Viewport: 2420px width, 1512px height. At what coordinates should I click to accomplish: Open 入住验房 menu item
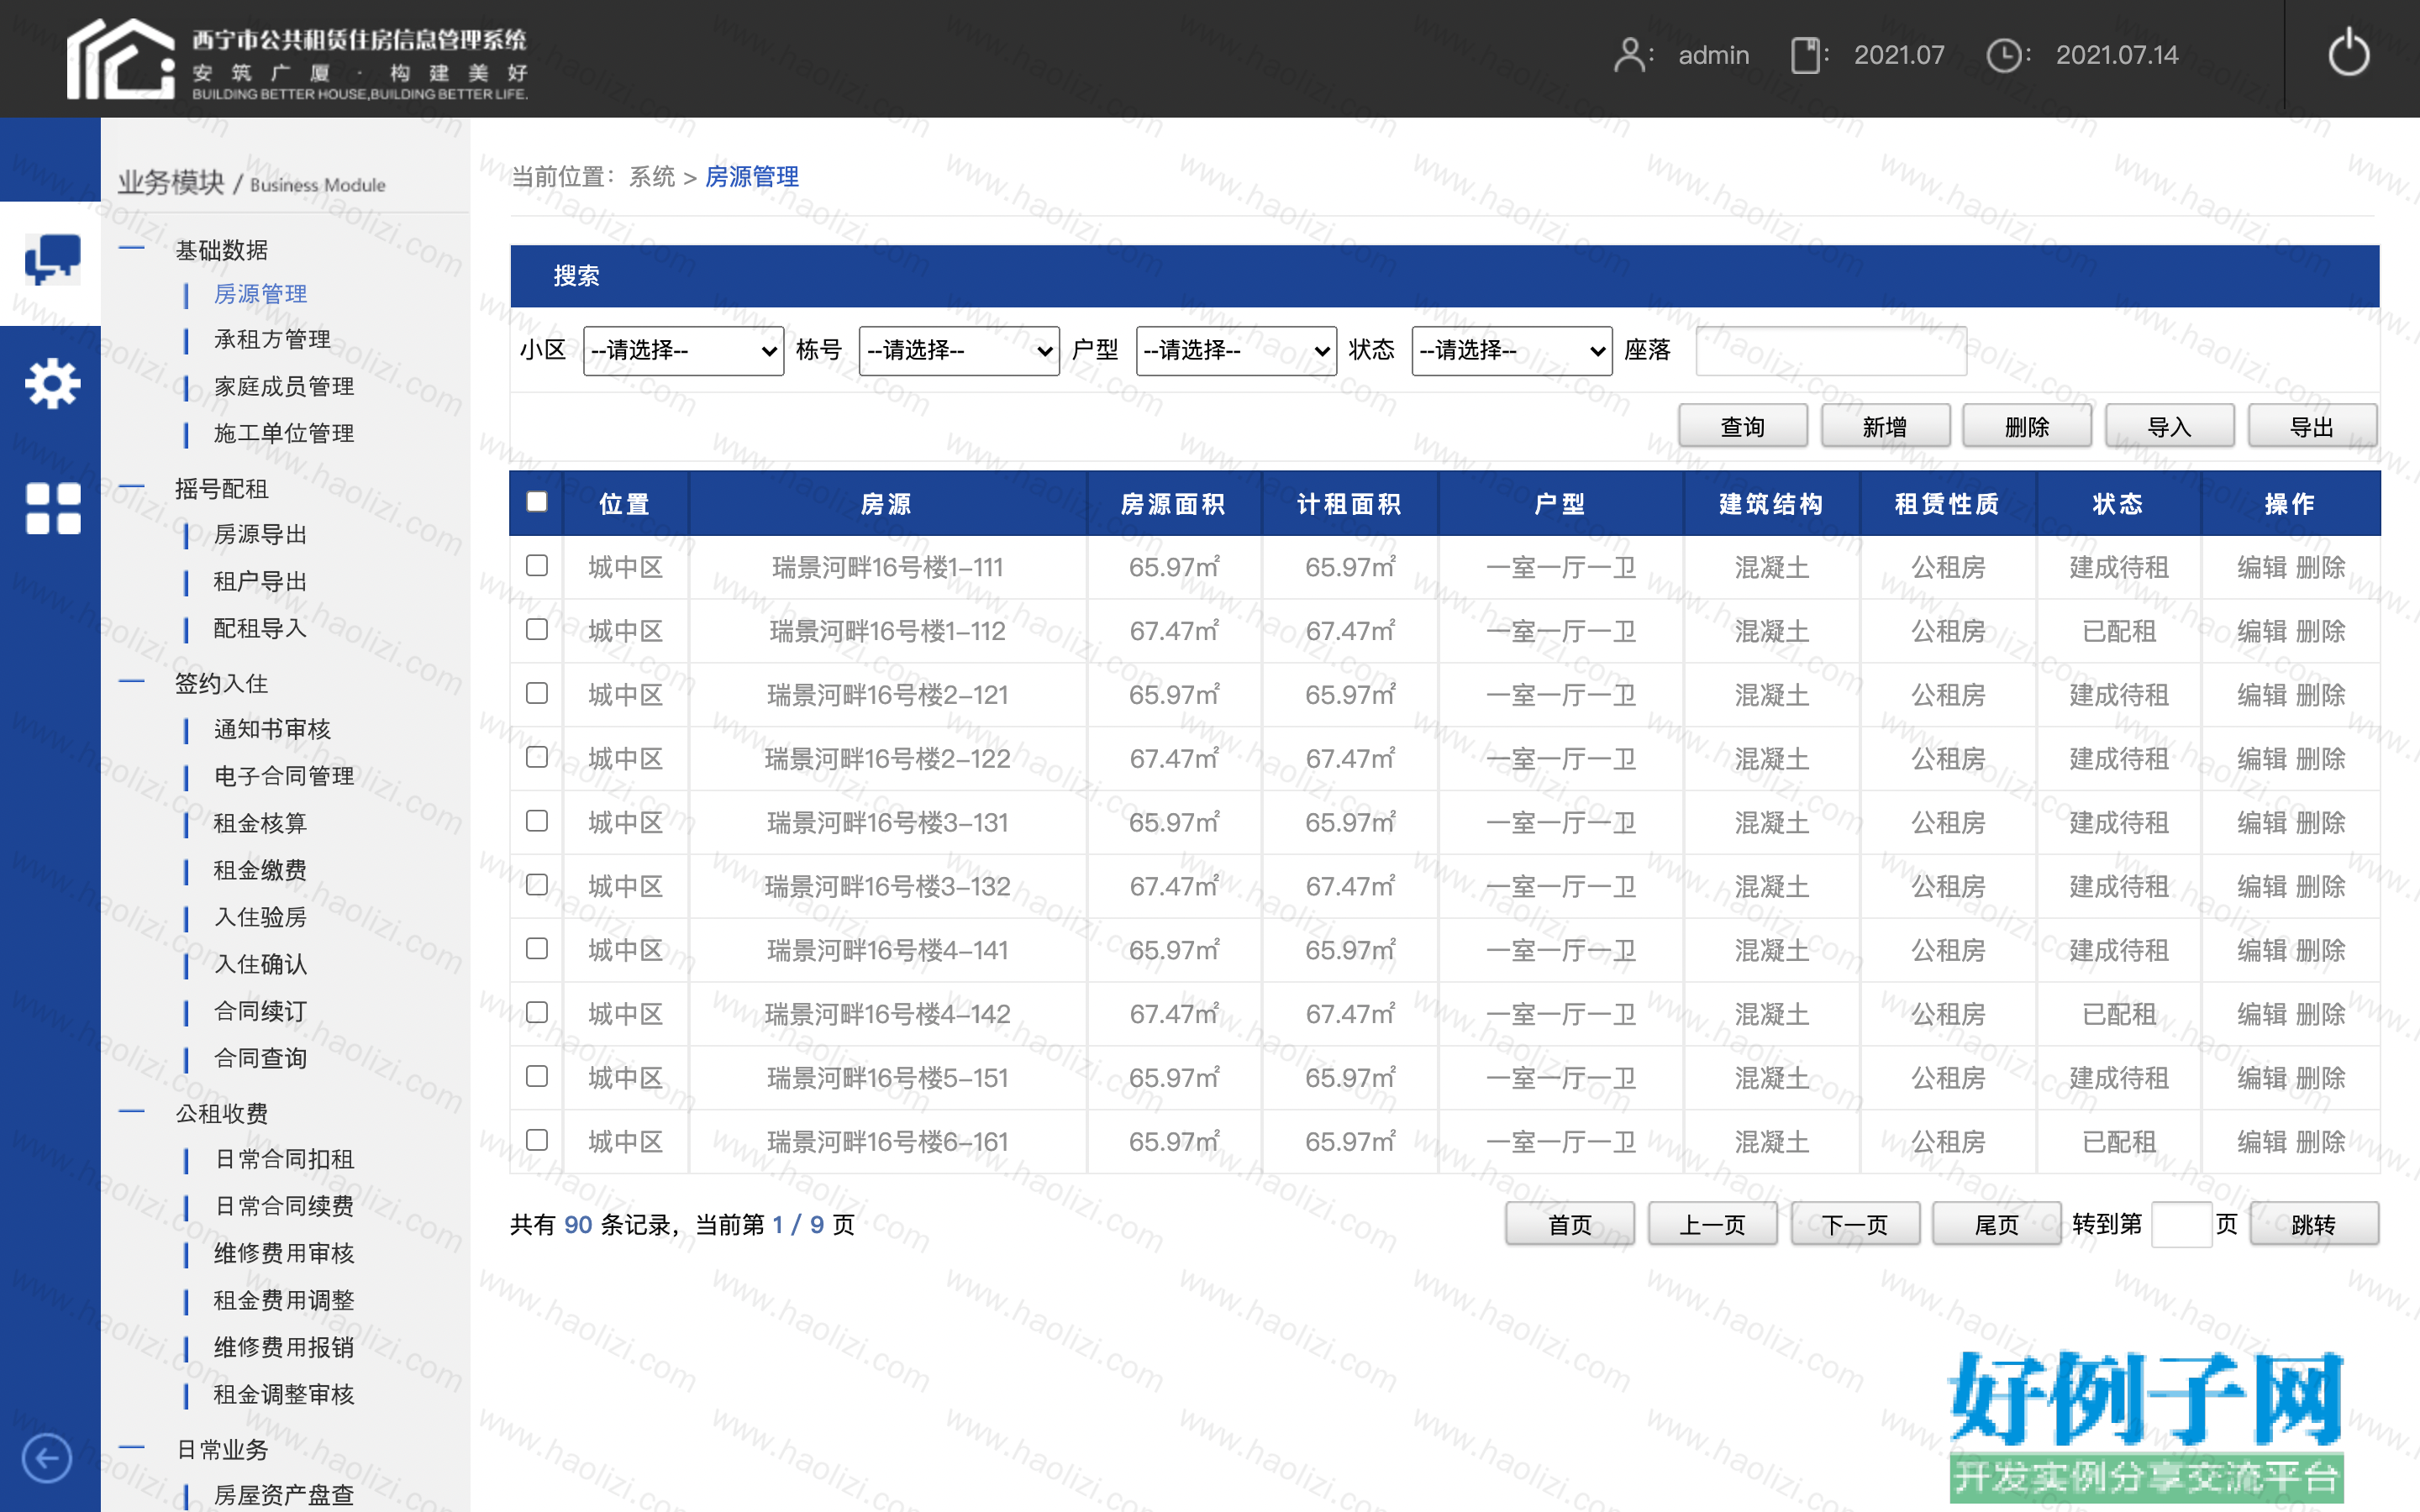coord(260,917)
